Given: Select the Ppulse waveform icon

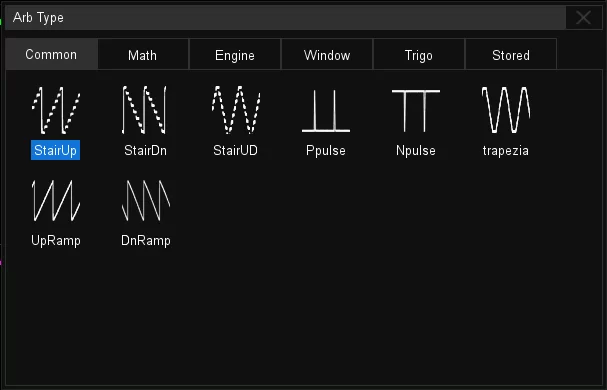Looking at the screenshot, I should (x=326, y=111).
